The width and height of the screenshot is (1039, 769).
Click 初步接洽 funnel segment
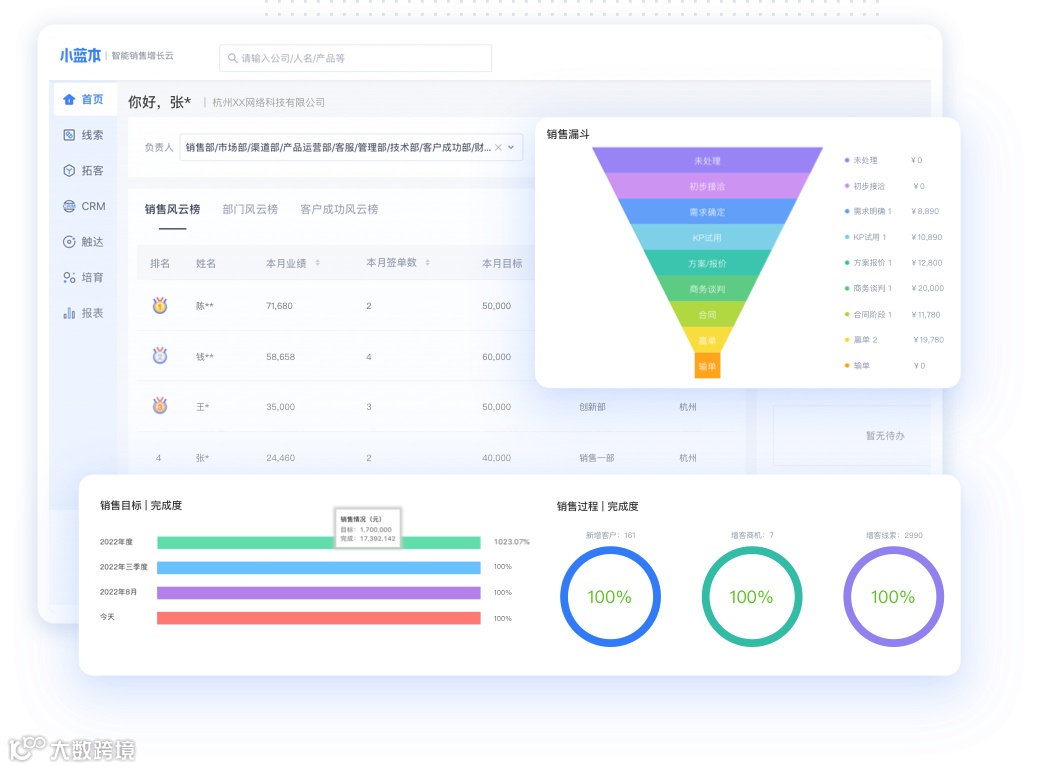tap(707, 186)
